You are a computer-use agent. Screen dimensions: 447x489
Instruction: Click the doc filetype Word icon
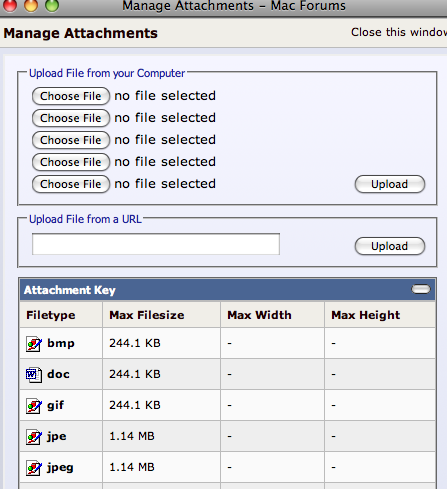34,375
